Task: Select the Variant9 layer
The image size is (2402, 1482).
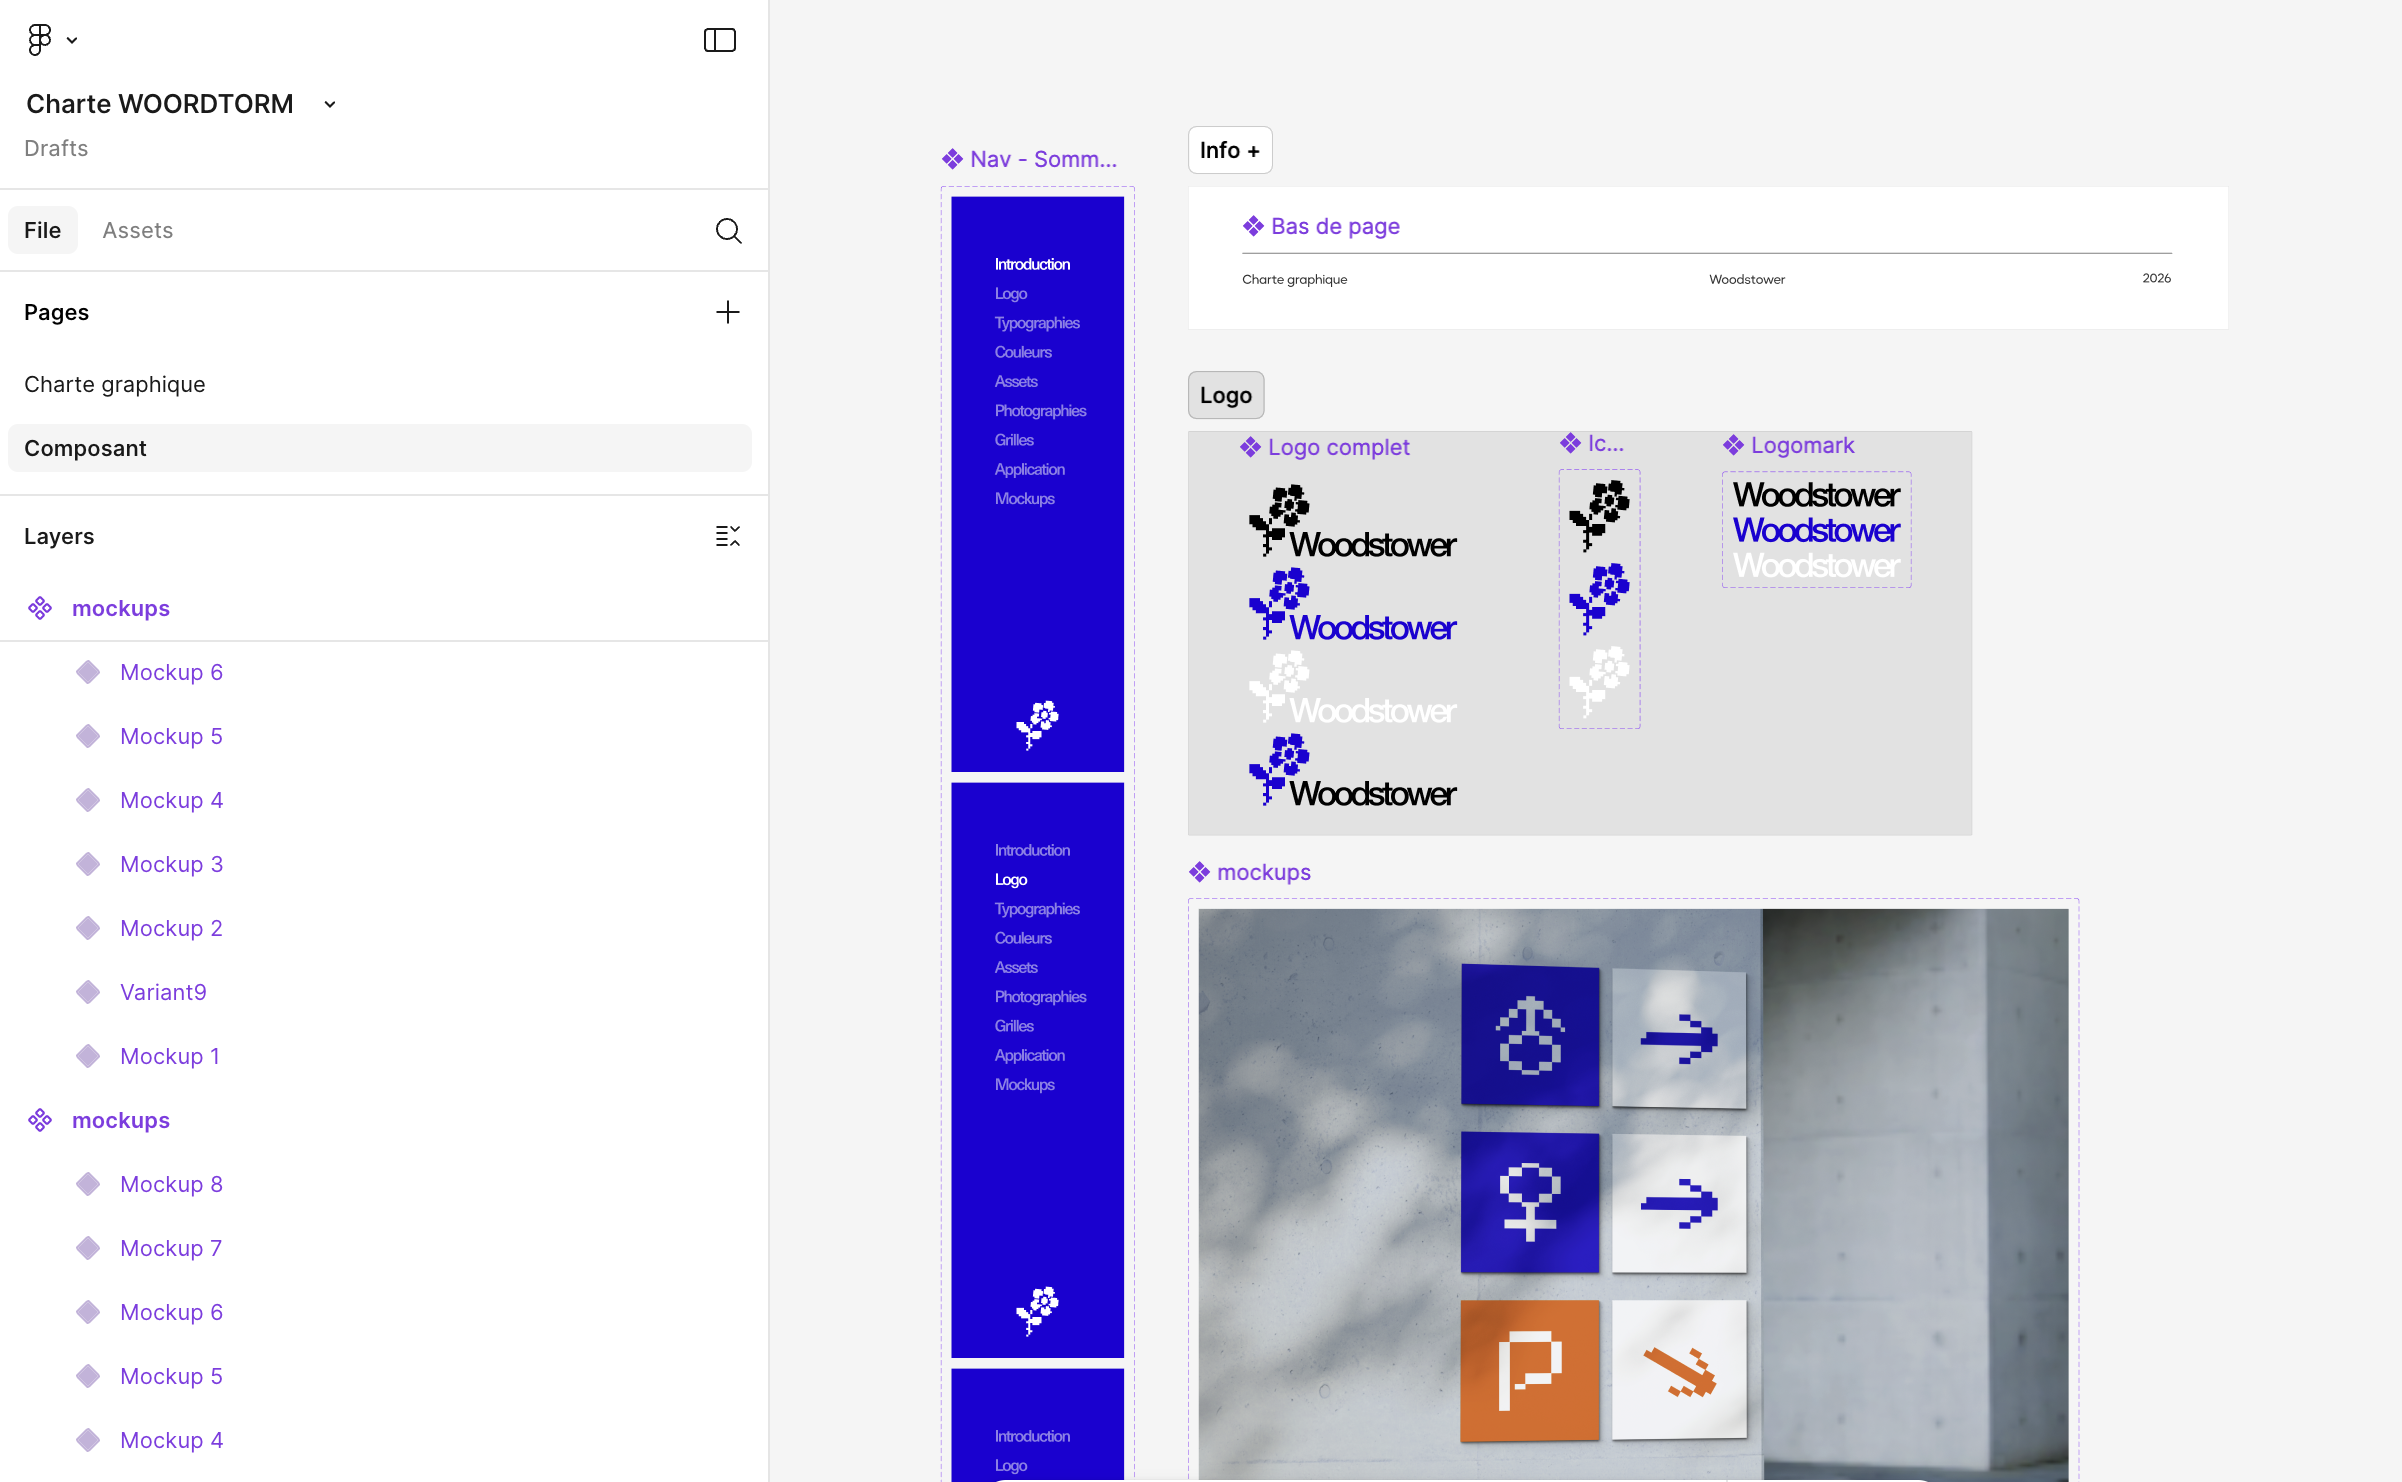Action: [x=163, y=992]
